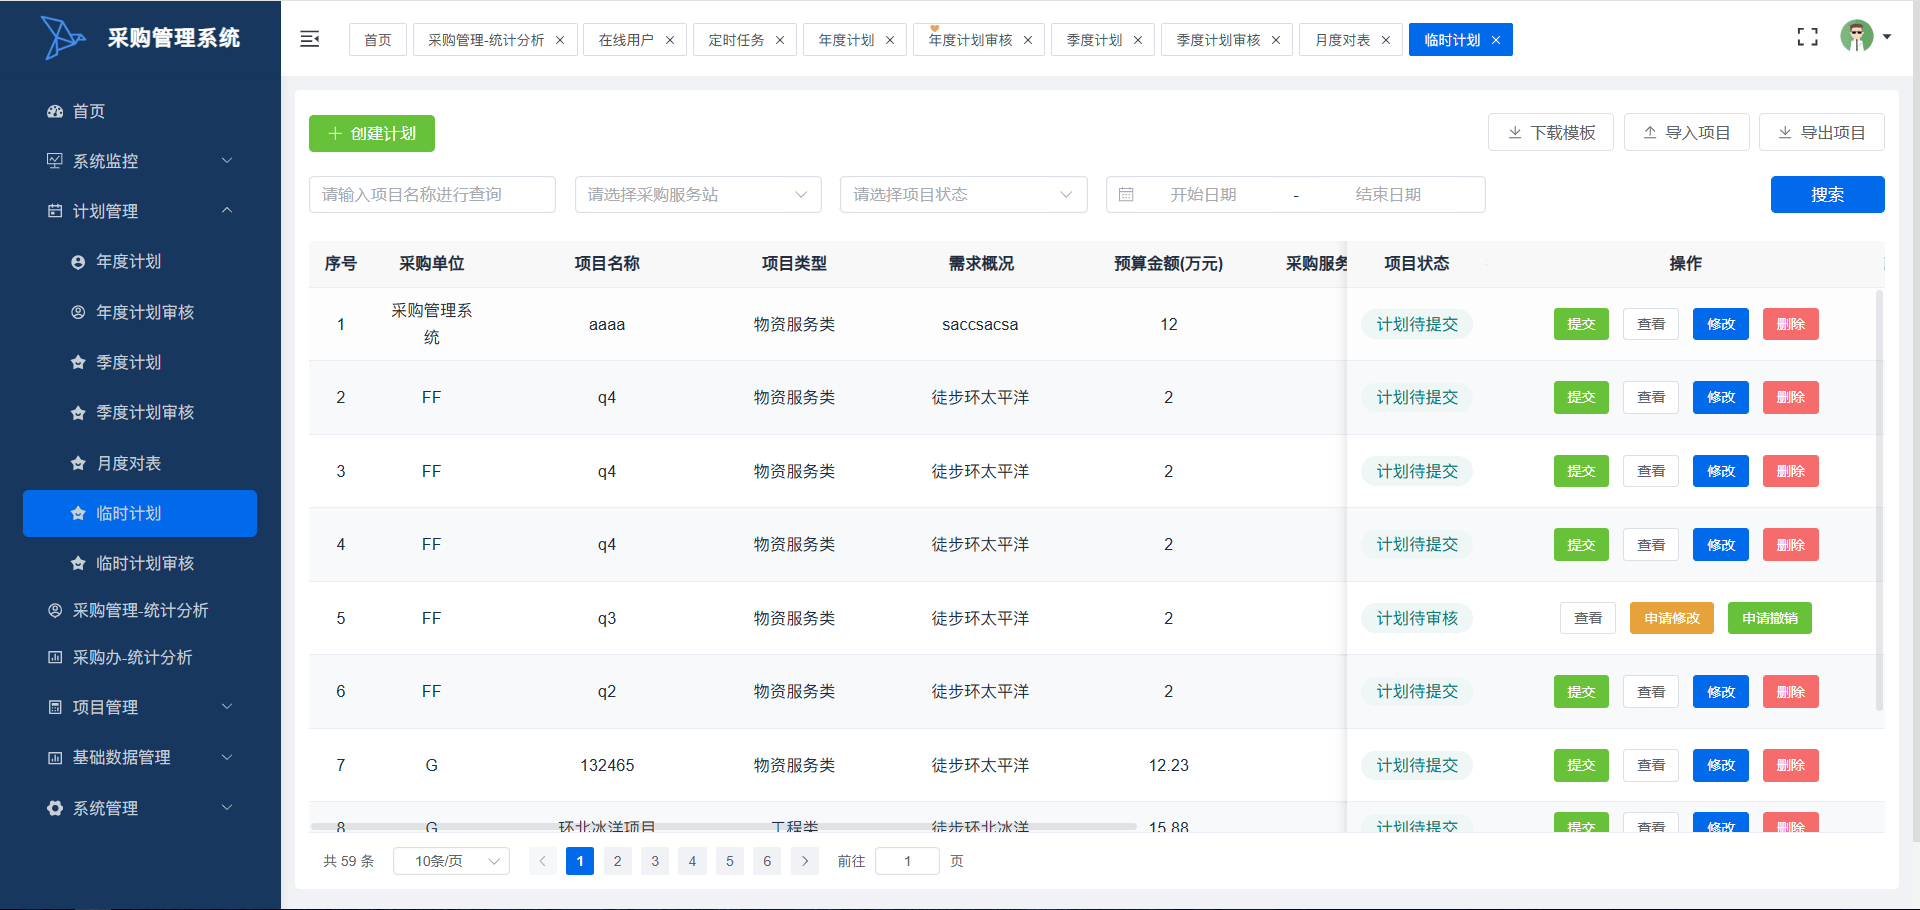
Task: Close the 年度计划审核 tab
Action: [x=1028, y=40]
